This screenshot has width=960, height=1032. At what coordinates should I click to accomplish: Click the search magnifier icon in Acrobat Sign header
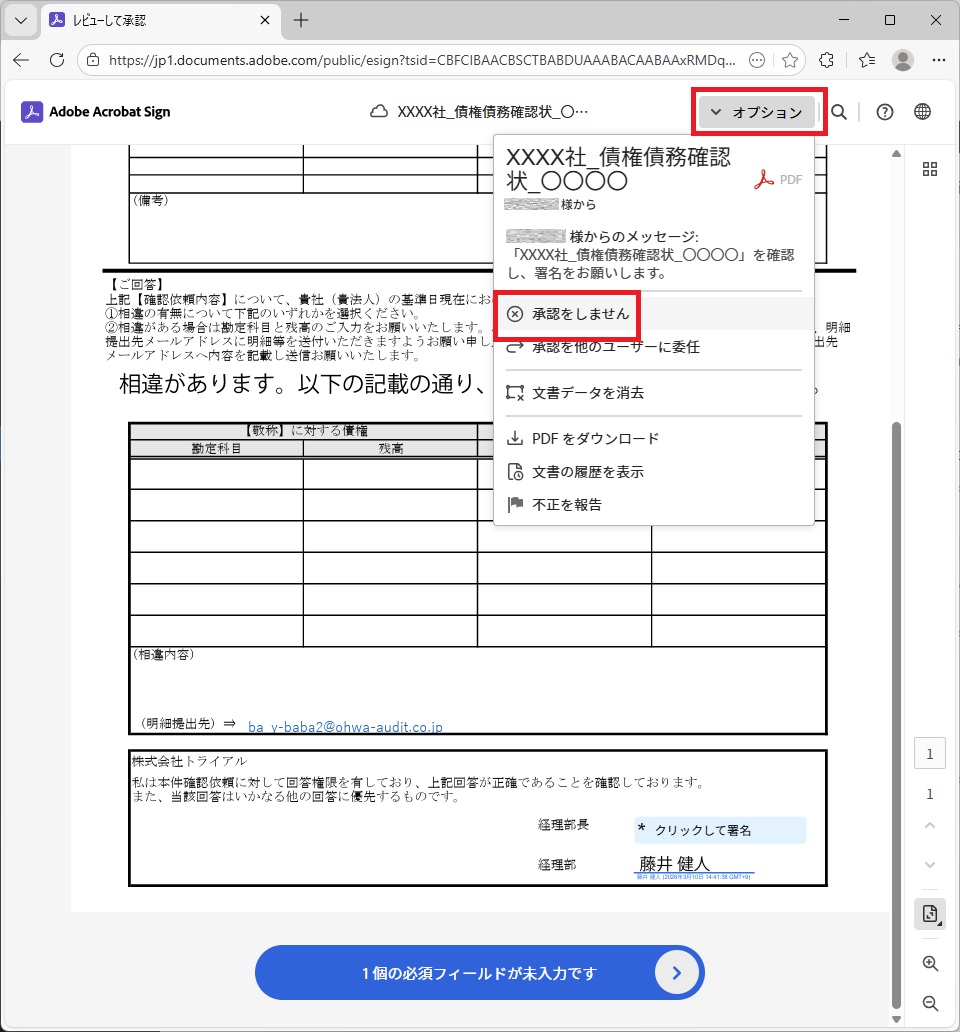839,112
